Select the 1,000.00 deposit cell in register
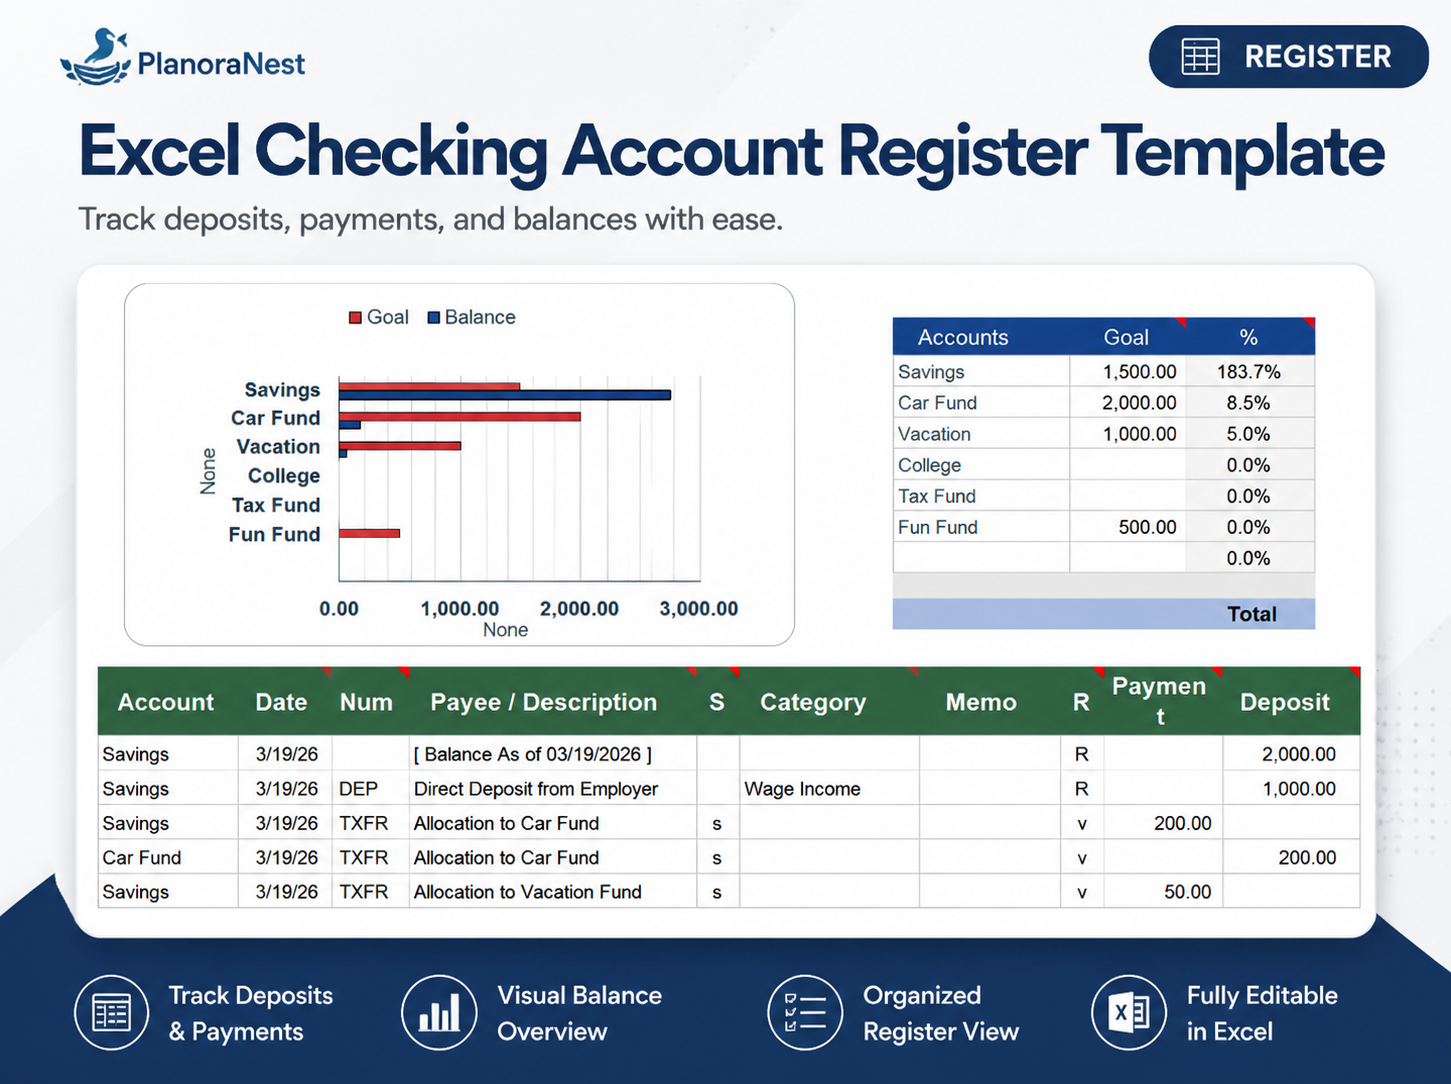Image resolution: width=1451 pixels, height=1084 pixels. tap(1291, 788)
